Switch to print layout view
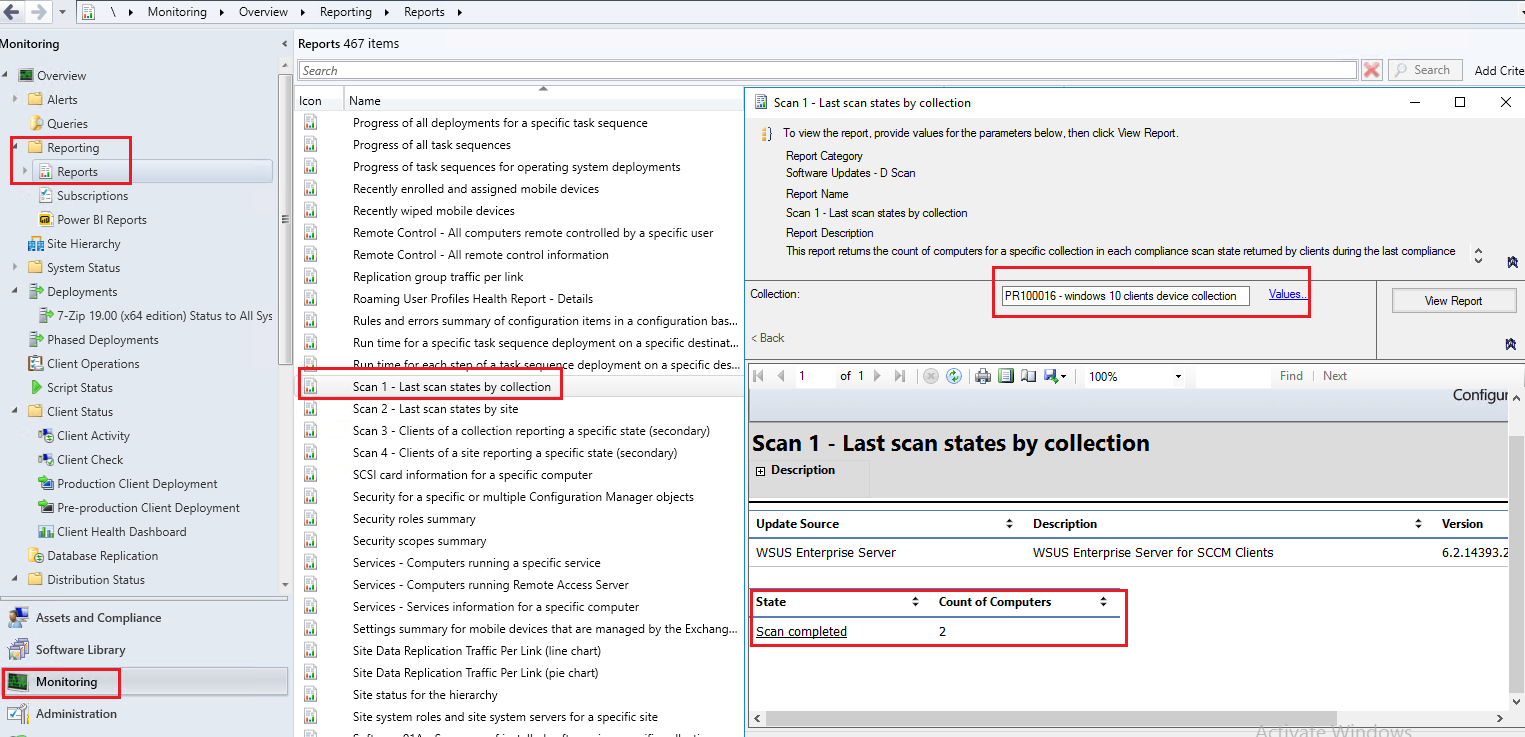This screenshot has height=737, width=1525. pyautogui.click(x=1006, y=376)
